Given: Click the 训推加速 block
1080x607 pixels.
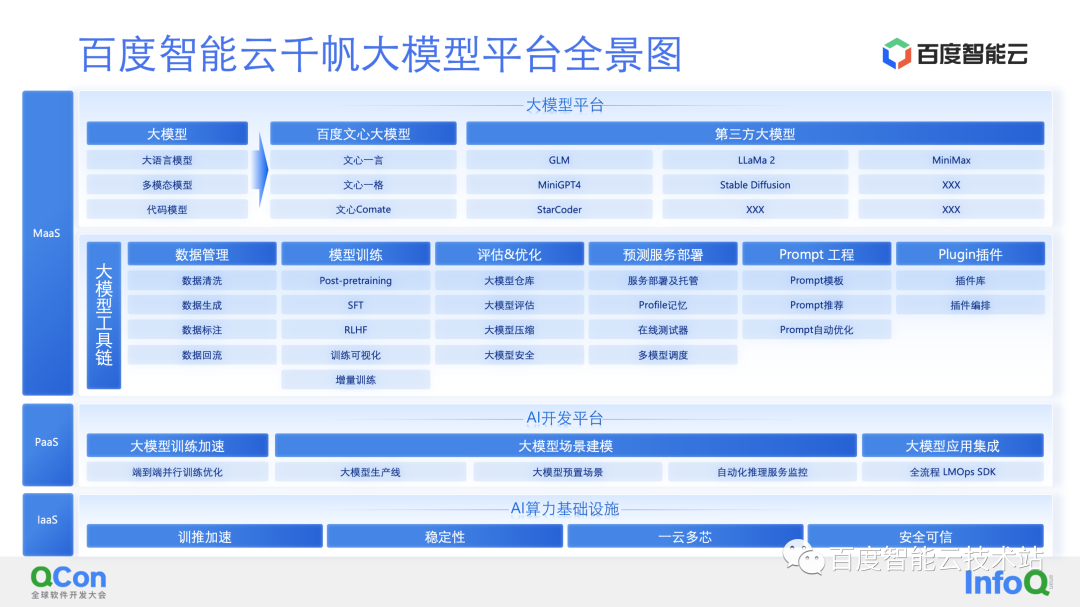Looking at the screenshot, I should [x=205, y=536].
